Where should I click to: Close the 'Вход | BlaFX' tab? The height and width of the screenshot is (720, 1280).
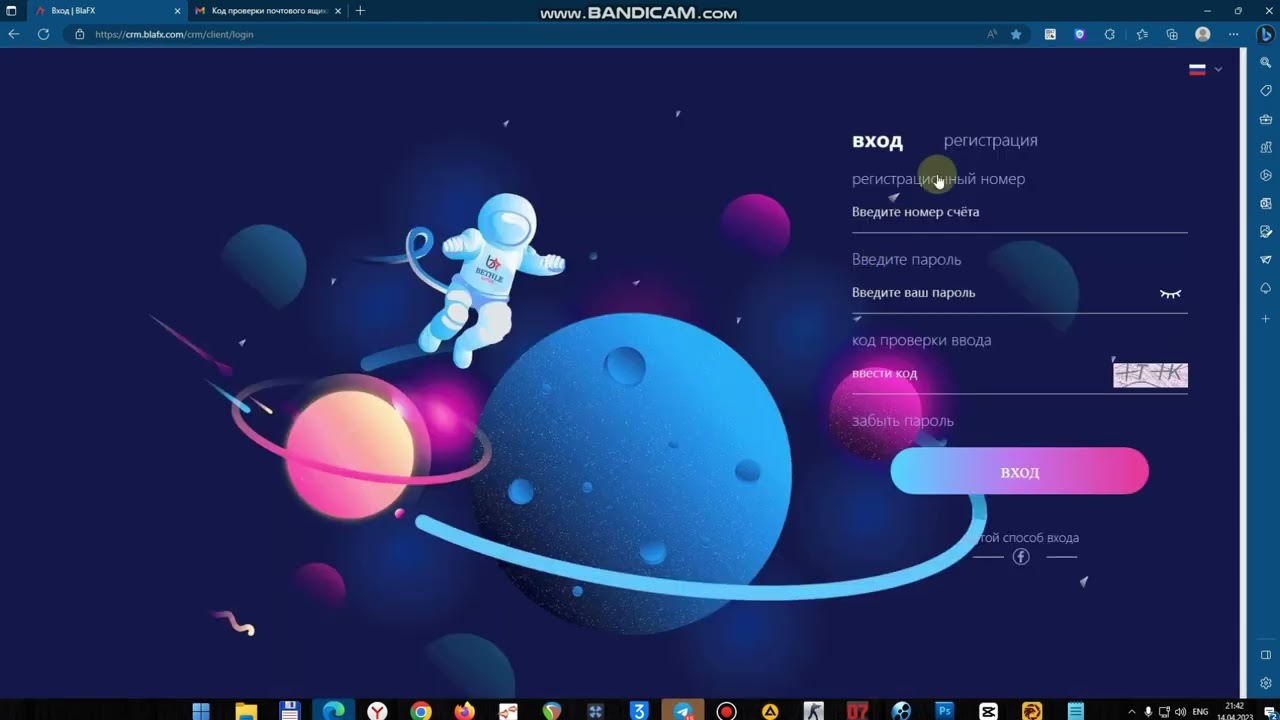click(x=177, y=11)
